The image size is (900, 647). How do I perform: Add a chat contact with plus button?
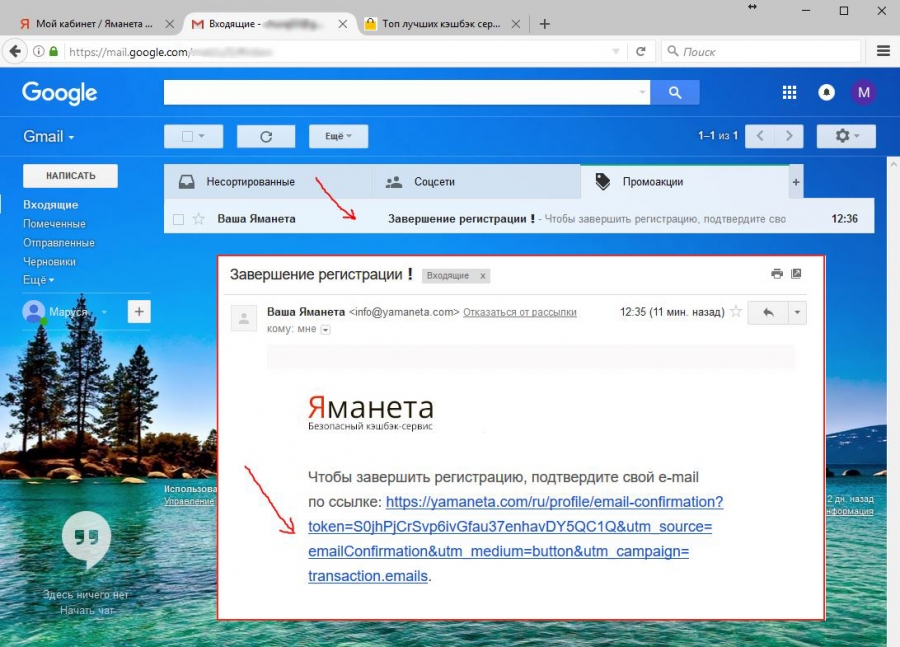click(139, 312)
